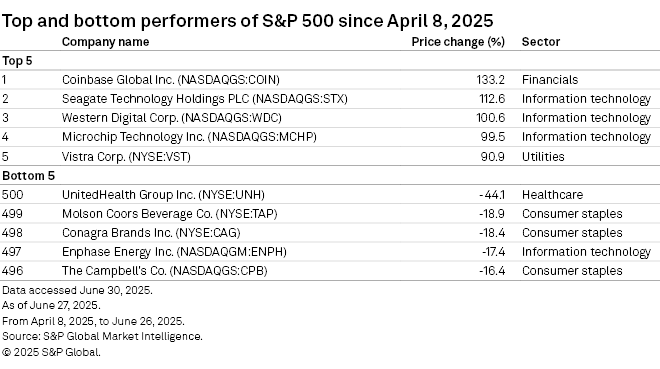Viewport: 660px width, 369px height.
Task: Click the Utilities sector cell
Action: click(543, 157)
